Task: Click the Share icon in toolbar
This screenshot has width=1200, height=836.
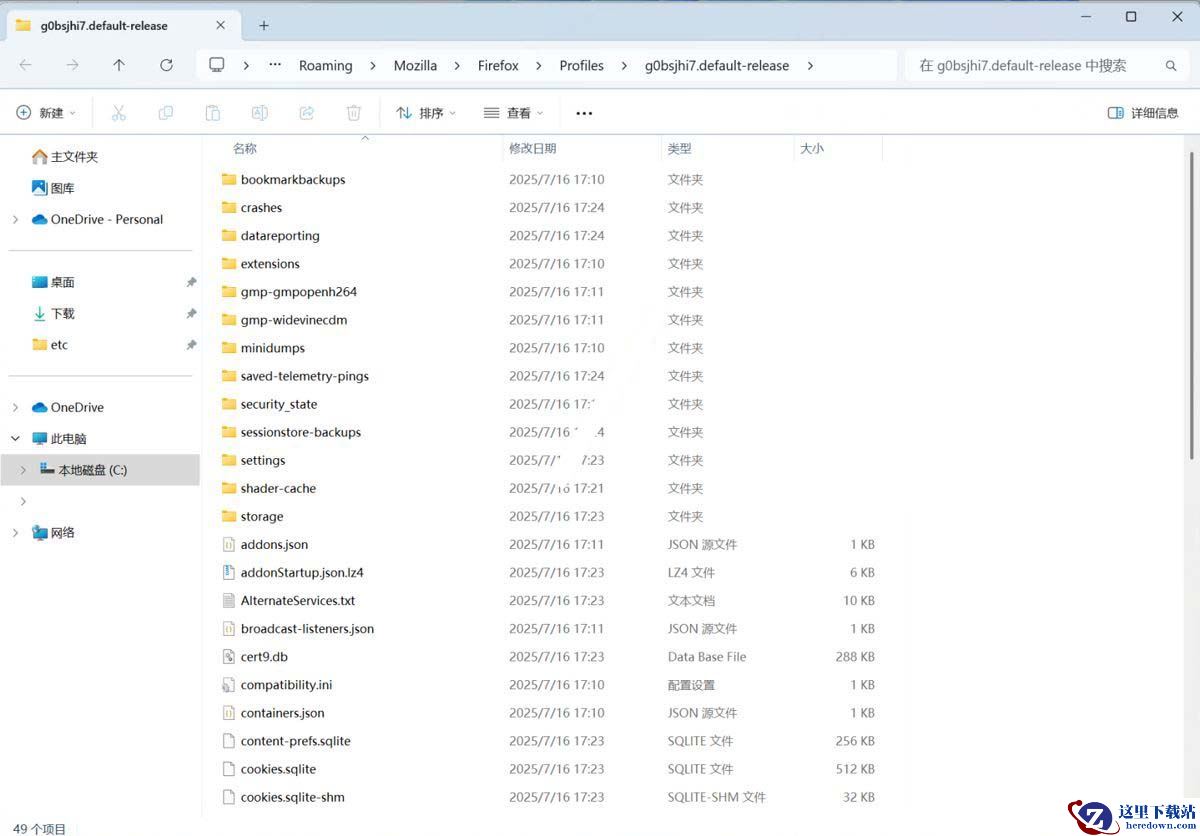Action: click(307, 113)
